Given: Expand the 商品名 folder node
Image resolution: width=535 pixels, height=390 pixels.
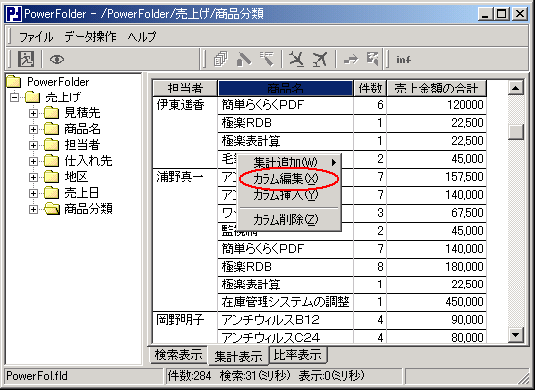Looking at the screenshot, I should point(33,129).
